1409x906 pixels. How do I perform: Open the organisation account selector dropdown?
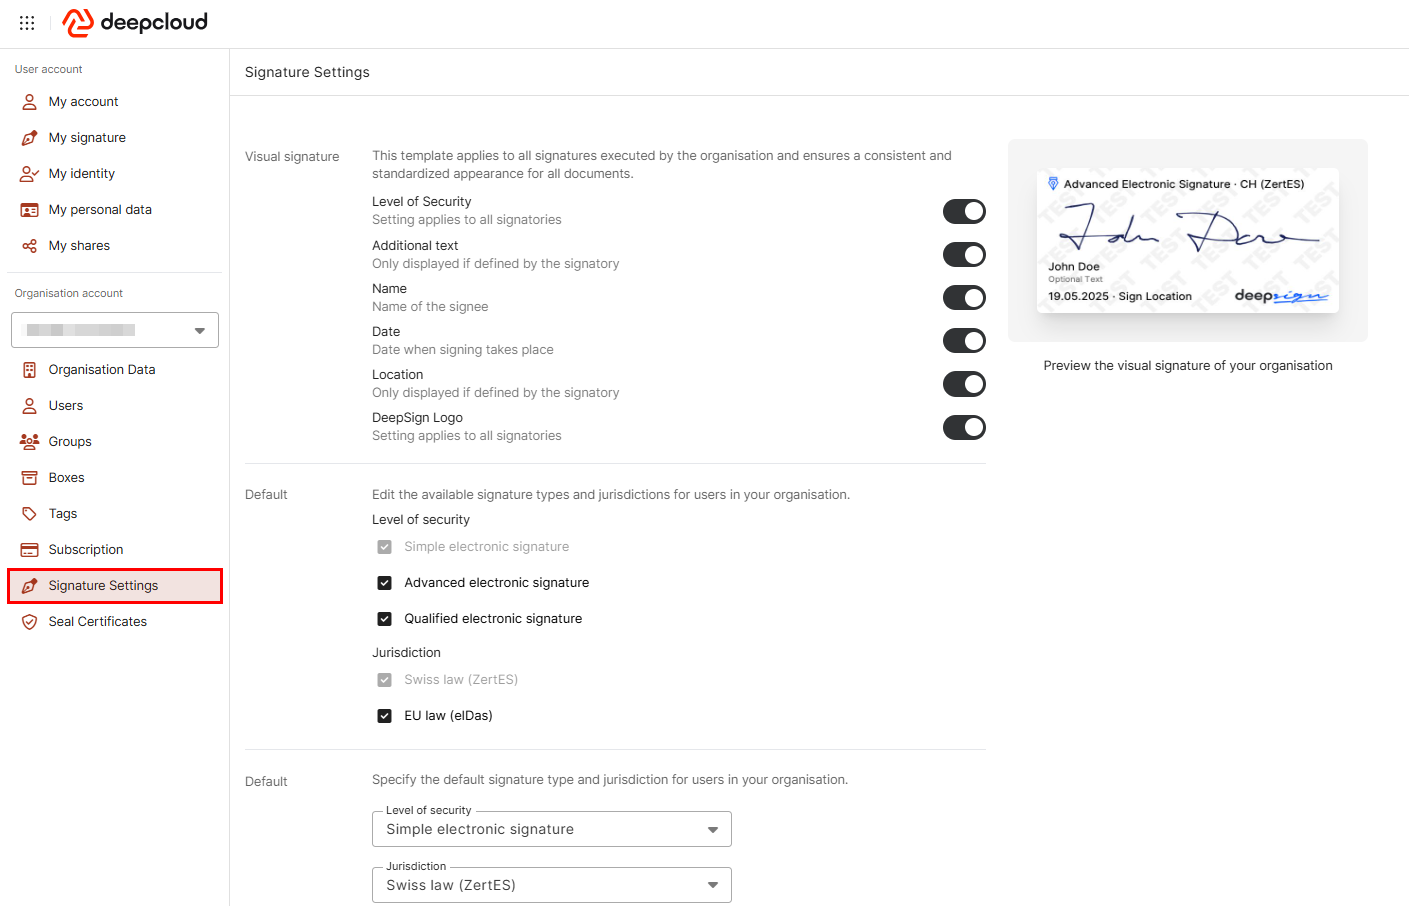tap(115, 330)
